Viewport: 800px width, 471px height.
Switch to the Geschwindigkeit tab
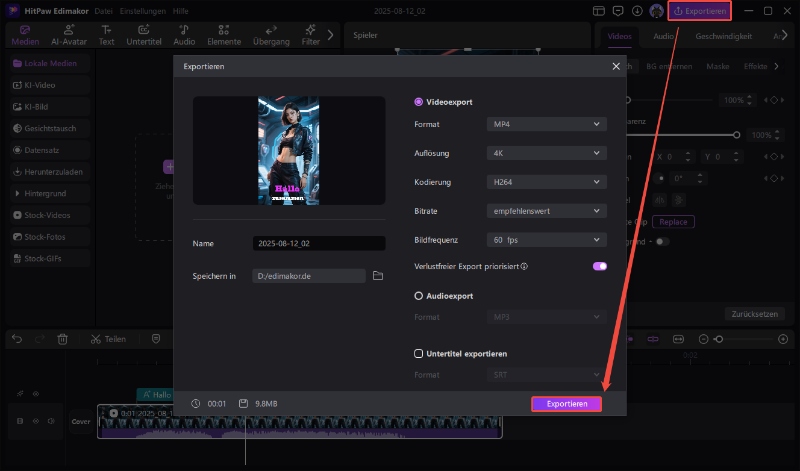click(723, 36)
